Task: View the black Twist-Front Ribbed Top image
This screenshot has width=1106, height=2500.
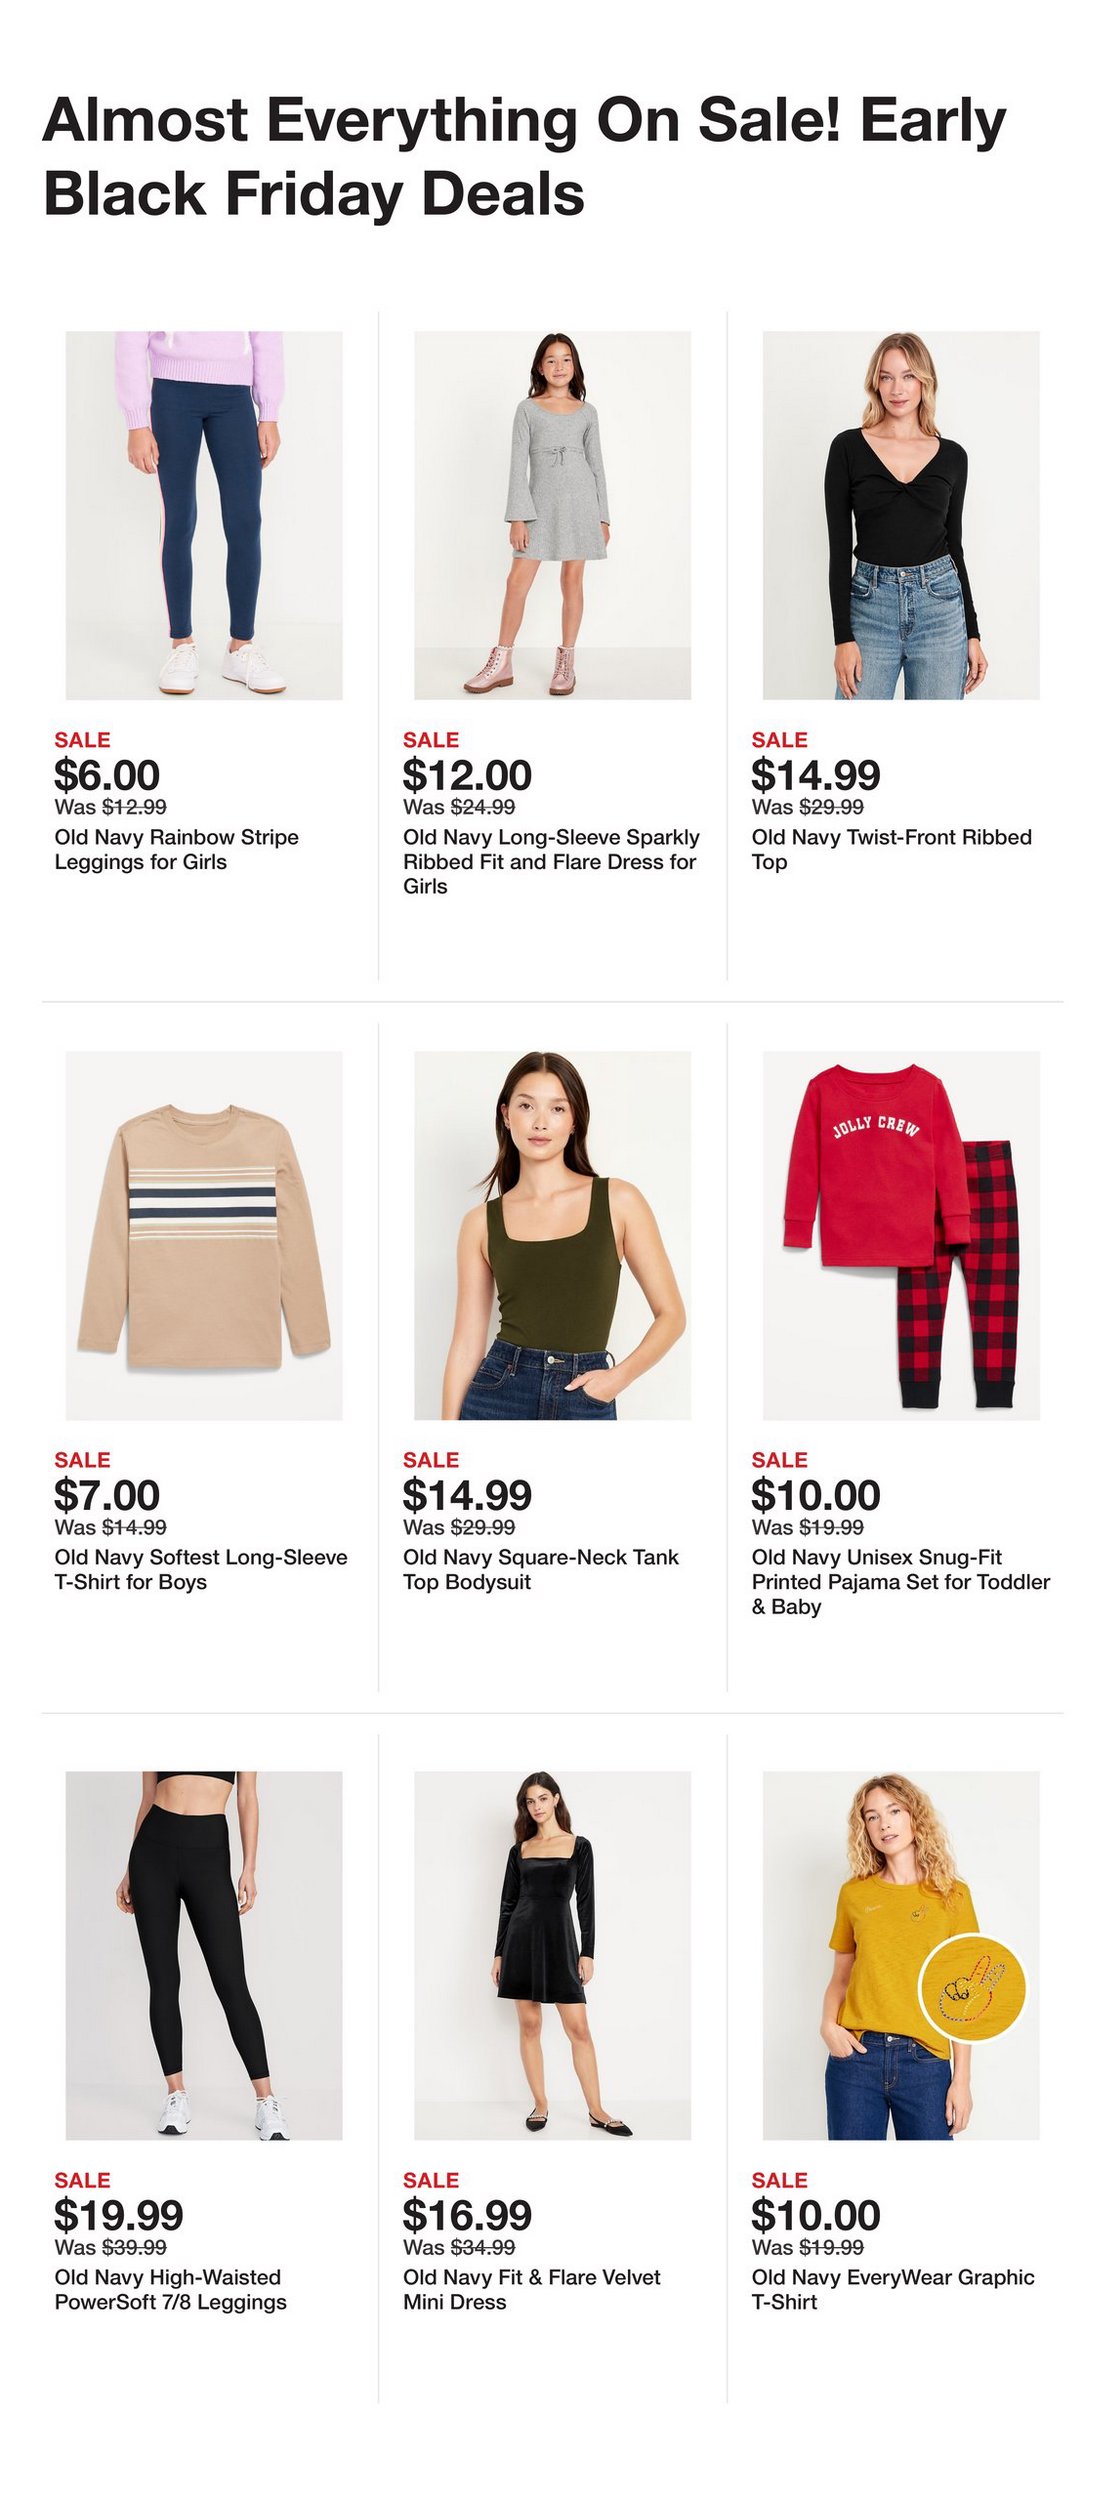Action: [x=901, y=515]
